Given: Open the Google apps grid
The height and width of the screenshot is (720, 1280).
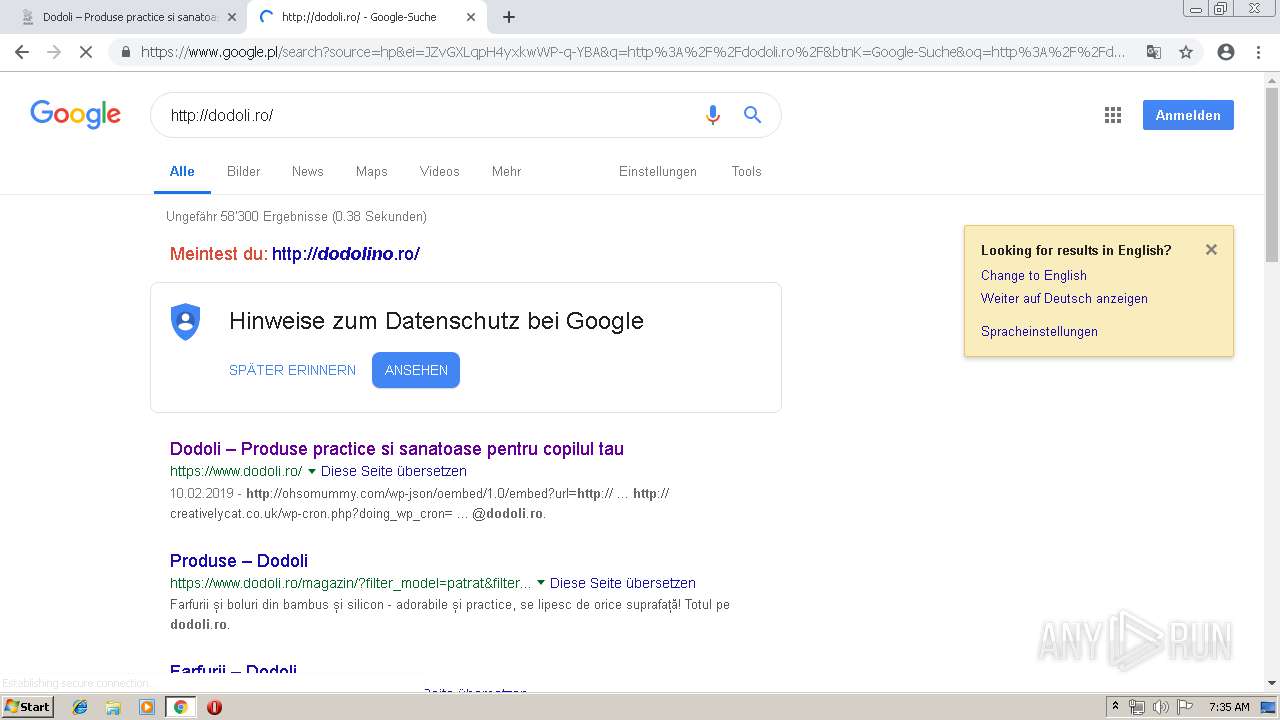Looking at the screenshot, I should click(x=1113, y=115).
